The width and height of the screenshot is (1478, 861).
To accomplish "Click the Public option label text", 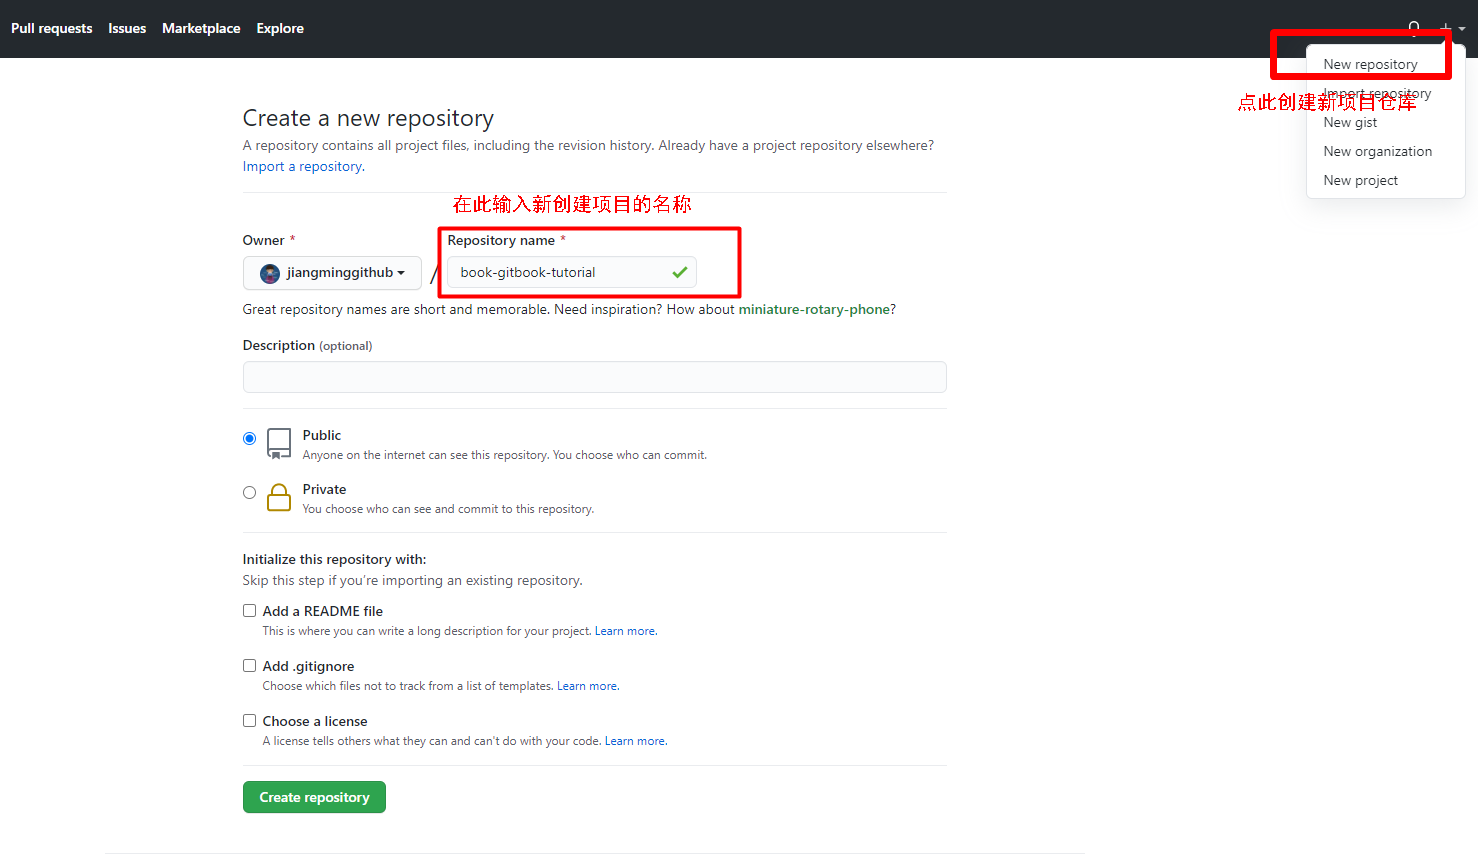I will pyautogui.click(x=322, y=435).
